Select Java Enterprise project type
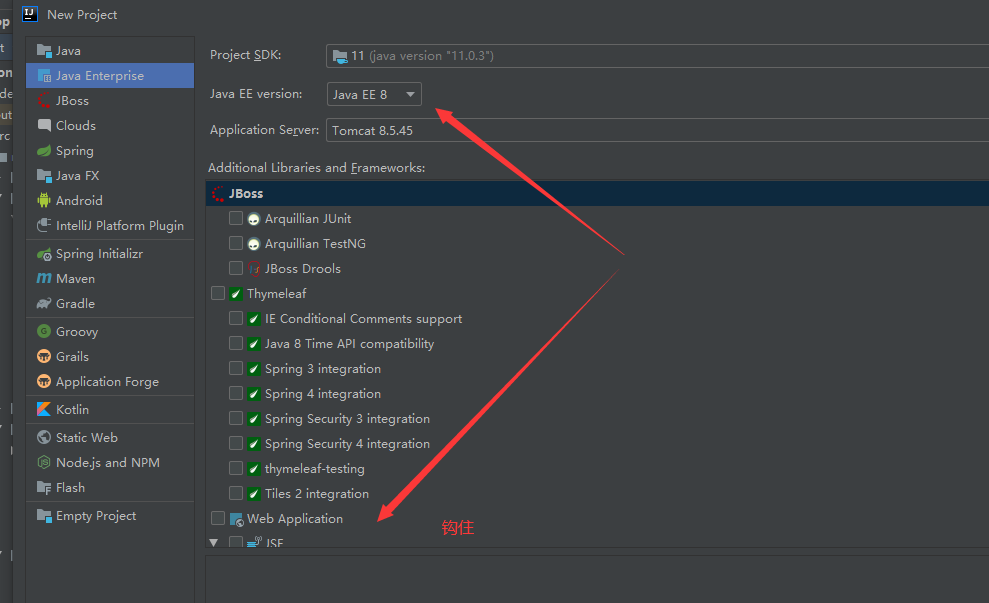Image resolution: width=989 pixels, height=603 pixels. tap(110, 76)
